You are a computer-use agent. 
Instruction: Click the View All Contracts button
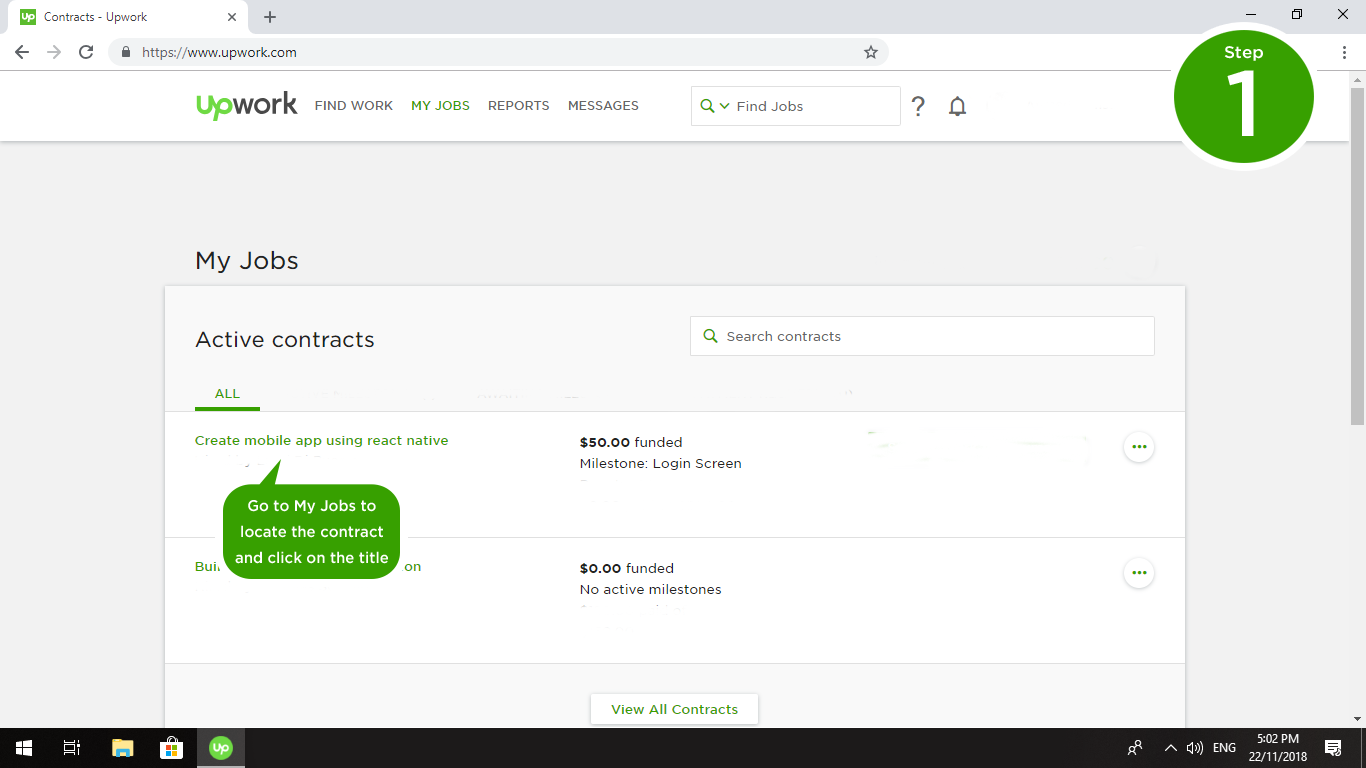click(673, 708)
